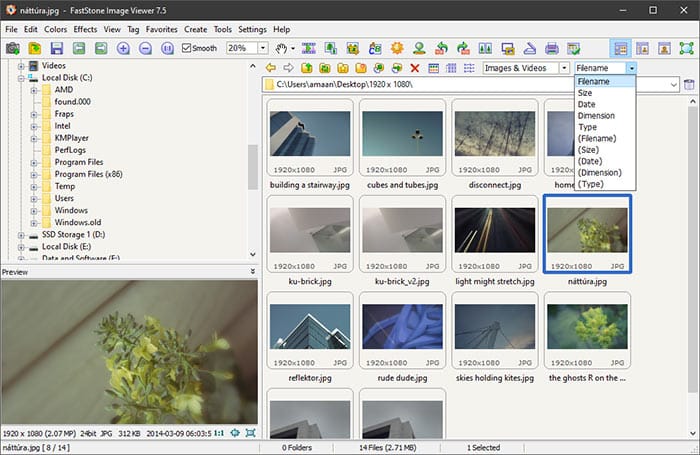Open the Images & Videos filter dropdown
700x455 pixels.
coord(565,68)
